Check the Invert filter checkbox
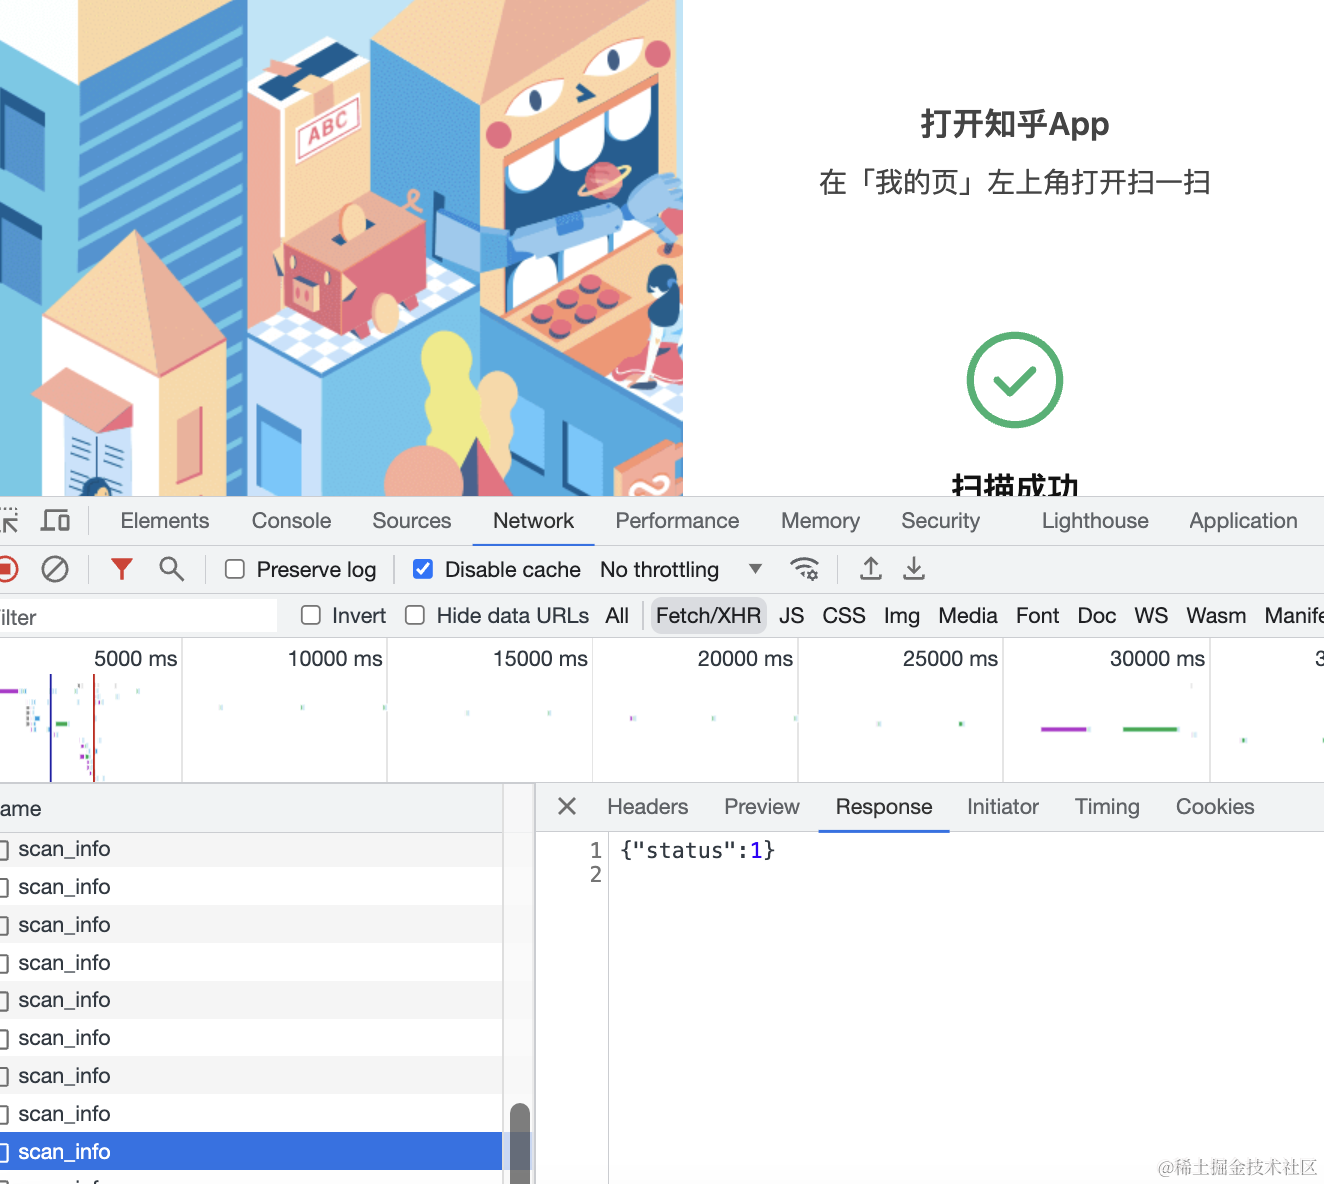The height and width of the screenshot is (1184, 1324). tap(311, 616)
